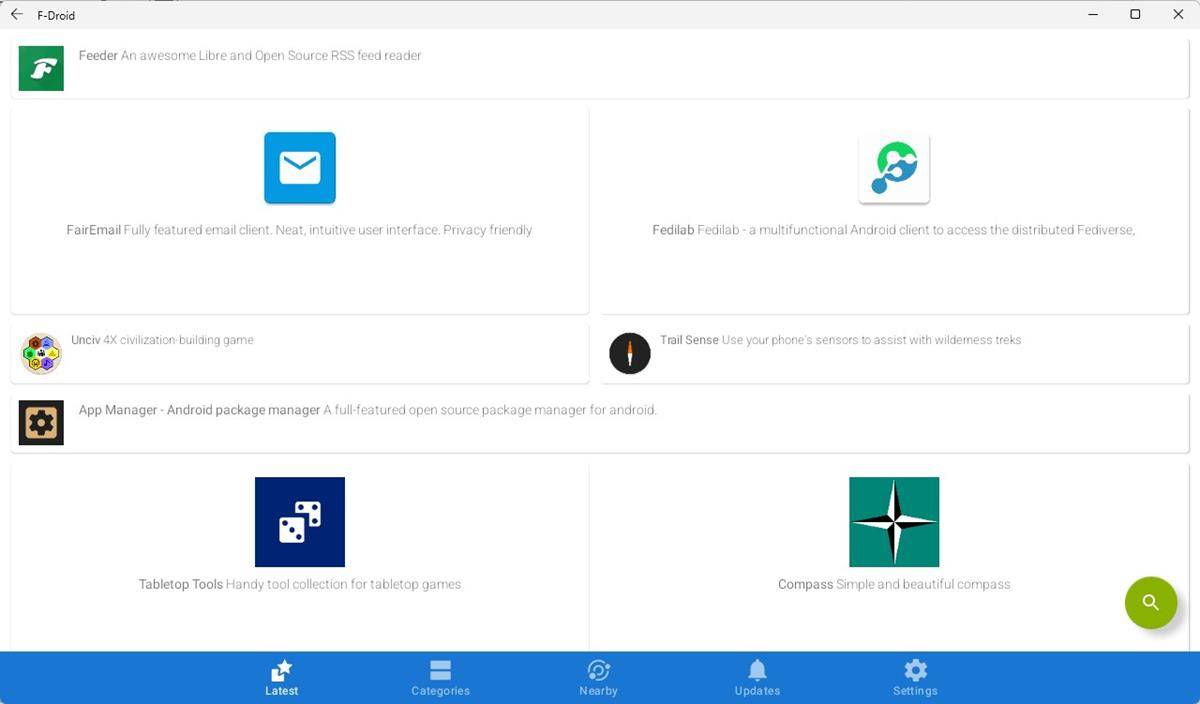Select the Latest tab
1200x704 pixels.
pos(281,676)
